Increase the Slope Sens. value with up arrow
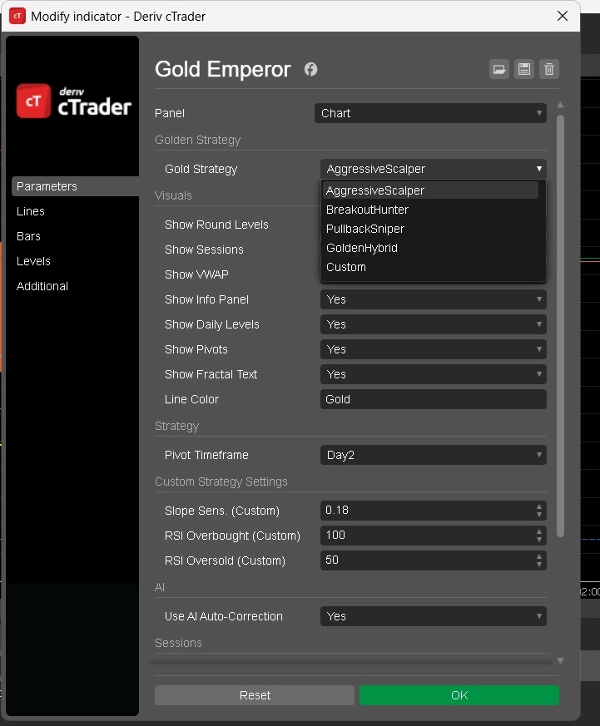Viewport: 600px width, 726px height. [540, 506]
